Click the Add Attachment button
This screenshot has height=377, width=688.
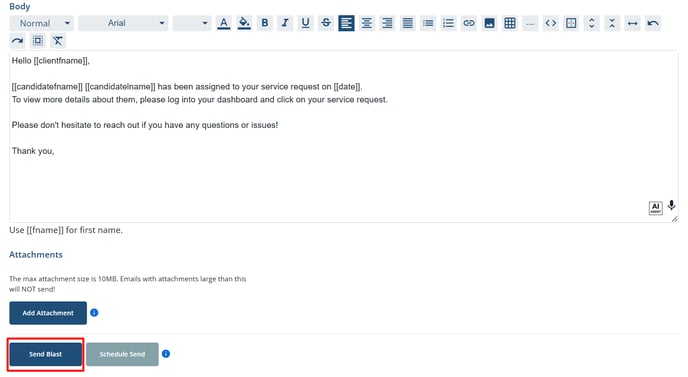point(48,313)
